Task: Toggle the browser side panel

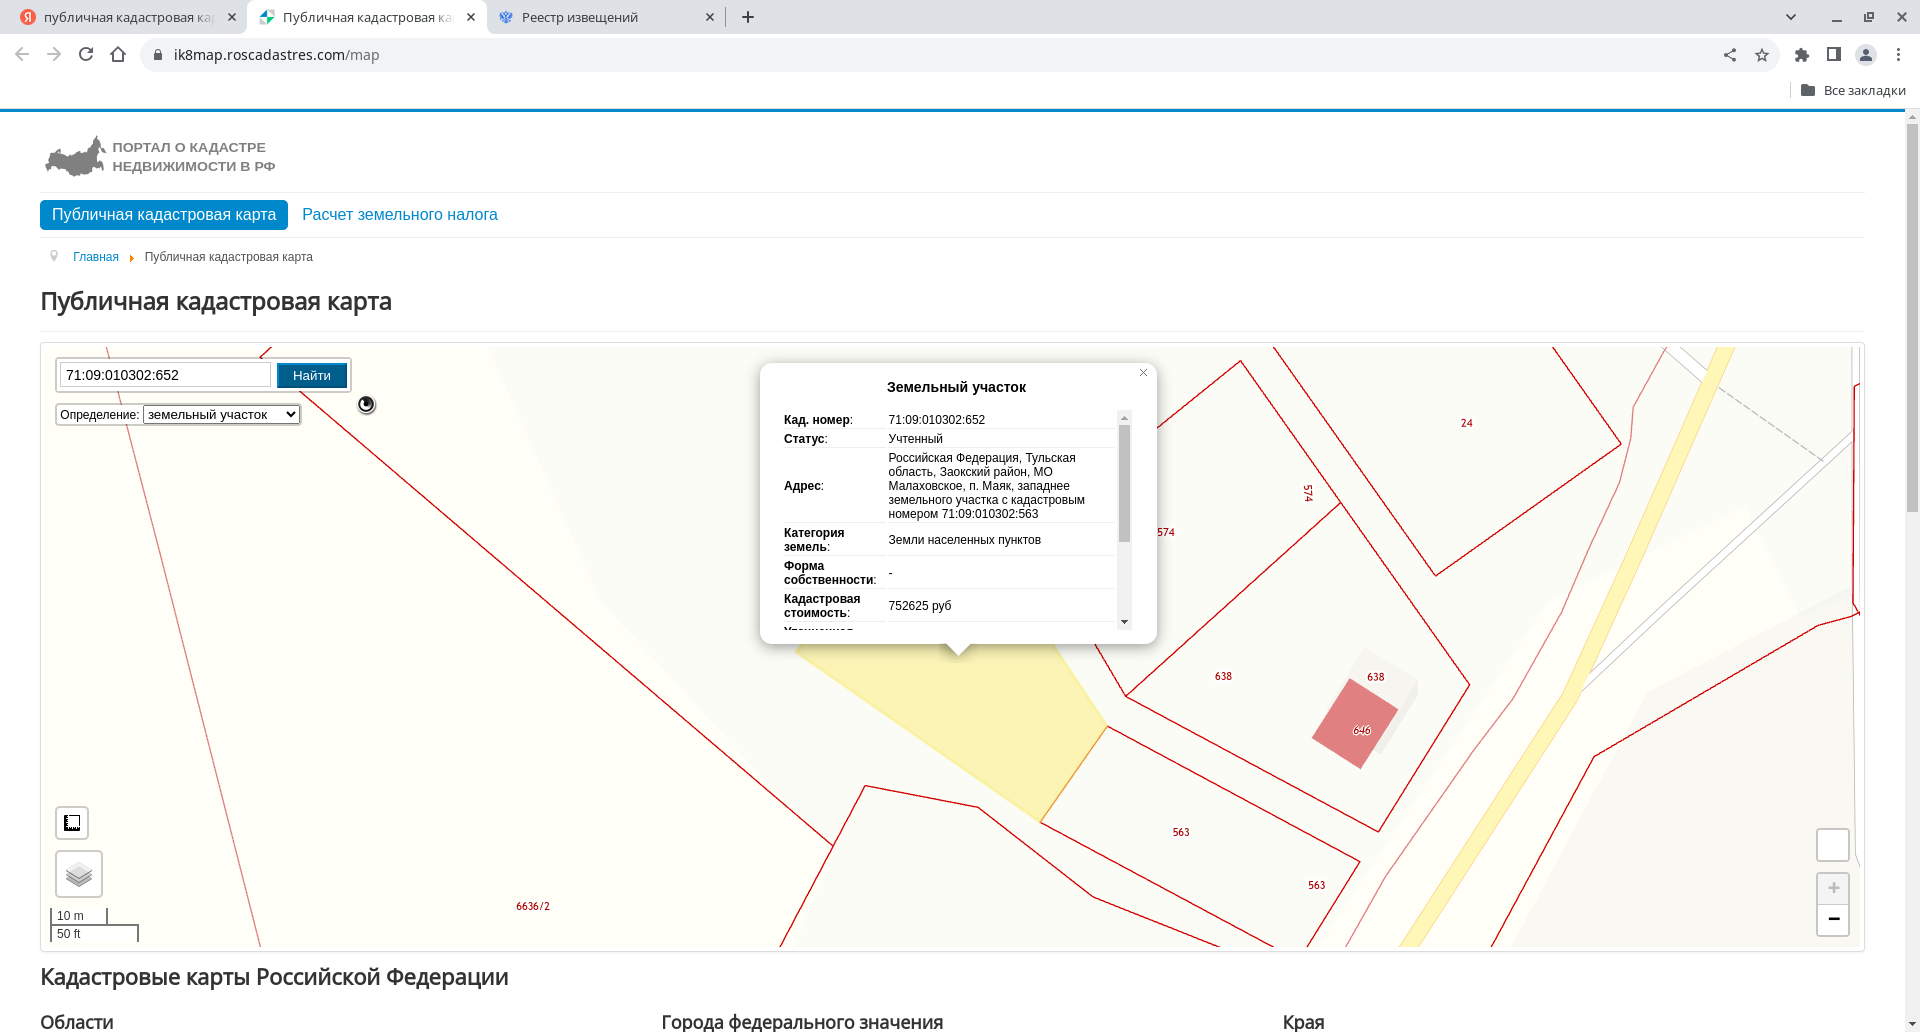Action: pyautogui.click(x=1834, y=55)
